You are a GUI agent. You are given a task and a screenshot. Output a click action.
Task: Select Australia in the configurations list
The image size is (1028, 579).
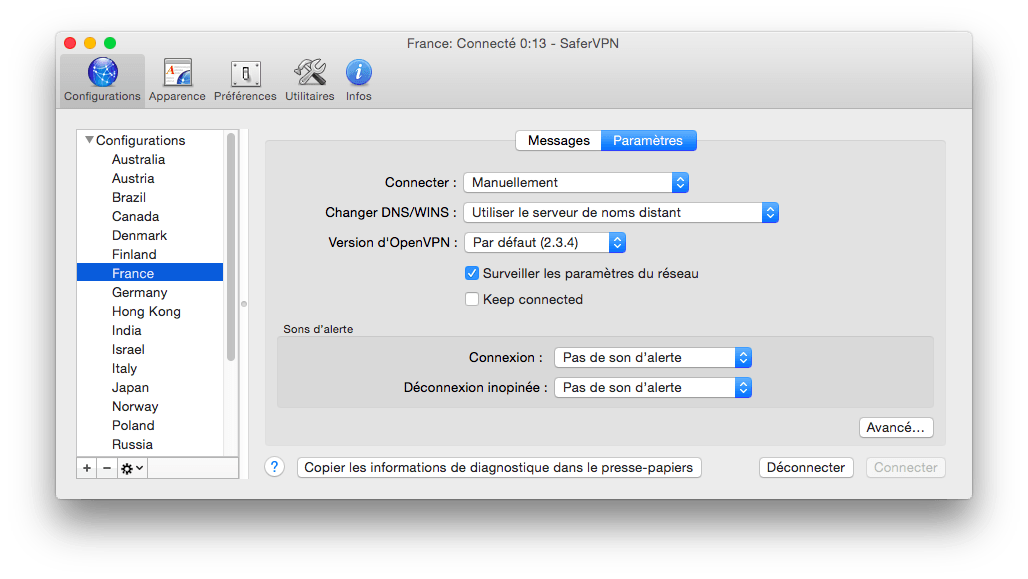tap(150, 159)
